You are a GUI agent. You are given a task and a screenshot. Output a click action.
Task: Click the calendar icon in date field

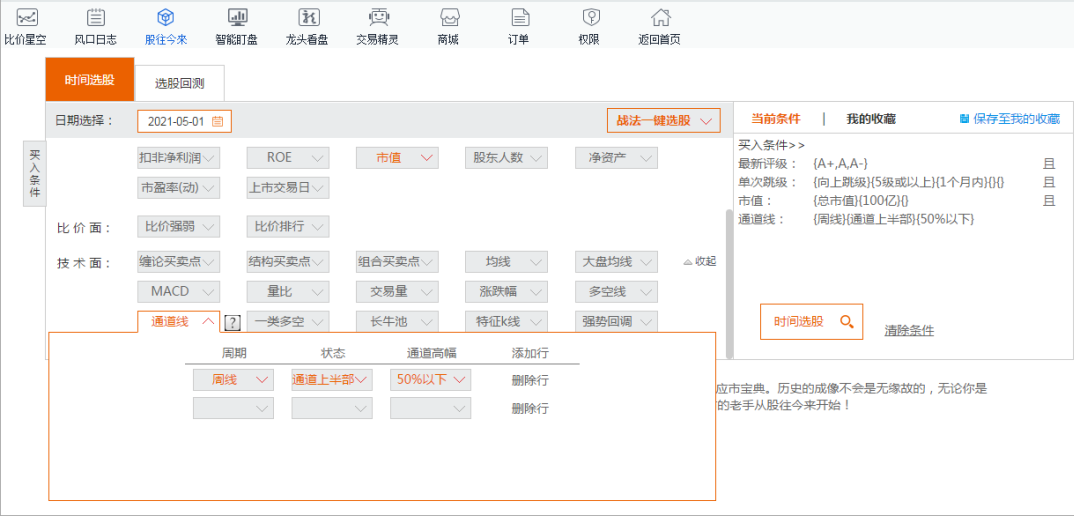click(217, 121)
